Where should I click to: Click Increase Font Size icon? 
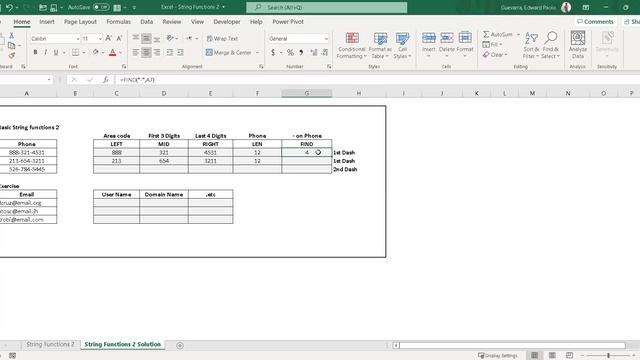109,38
